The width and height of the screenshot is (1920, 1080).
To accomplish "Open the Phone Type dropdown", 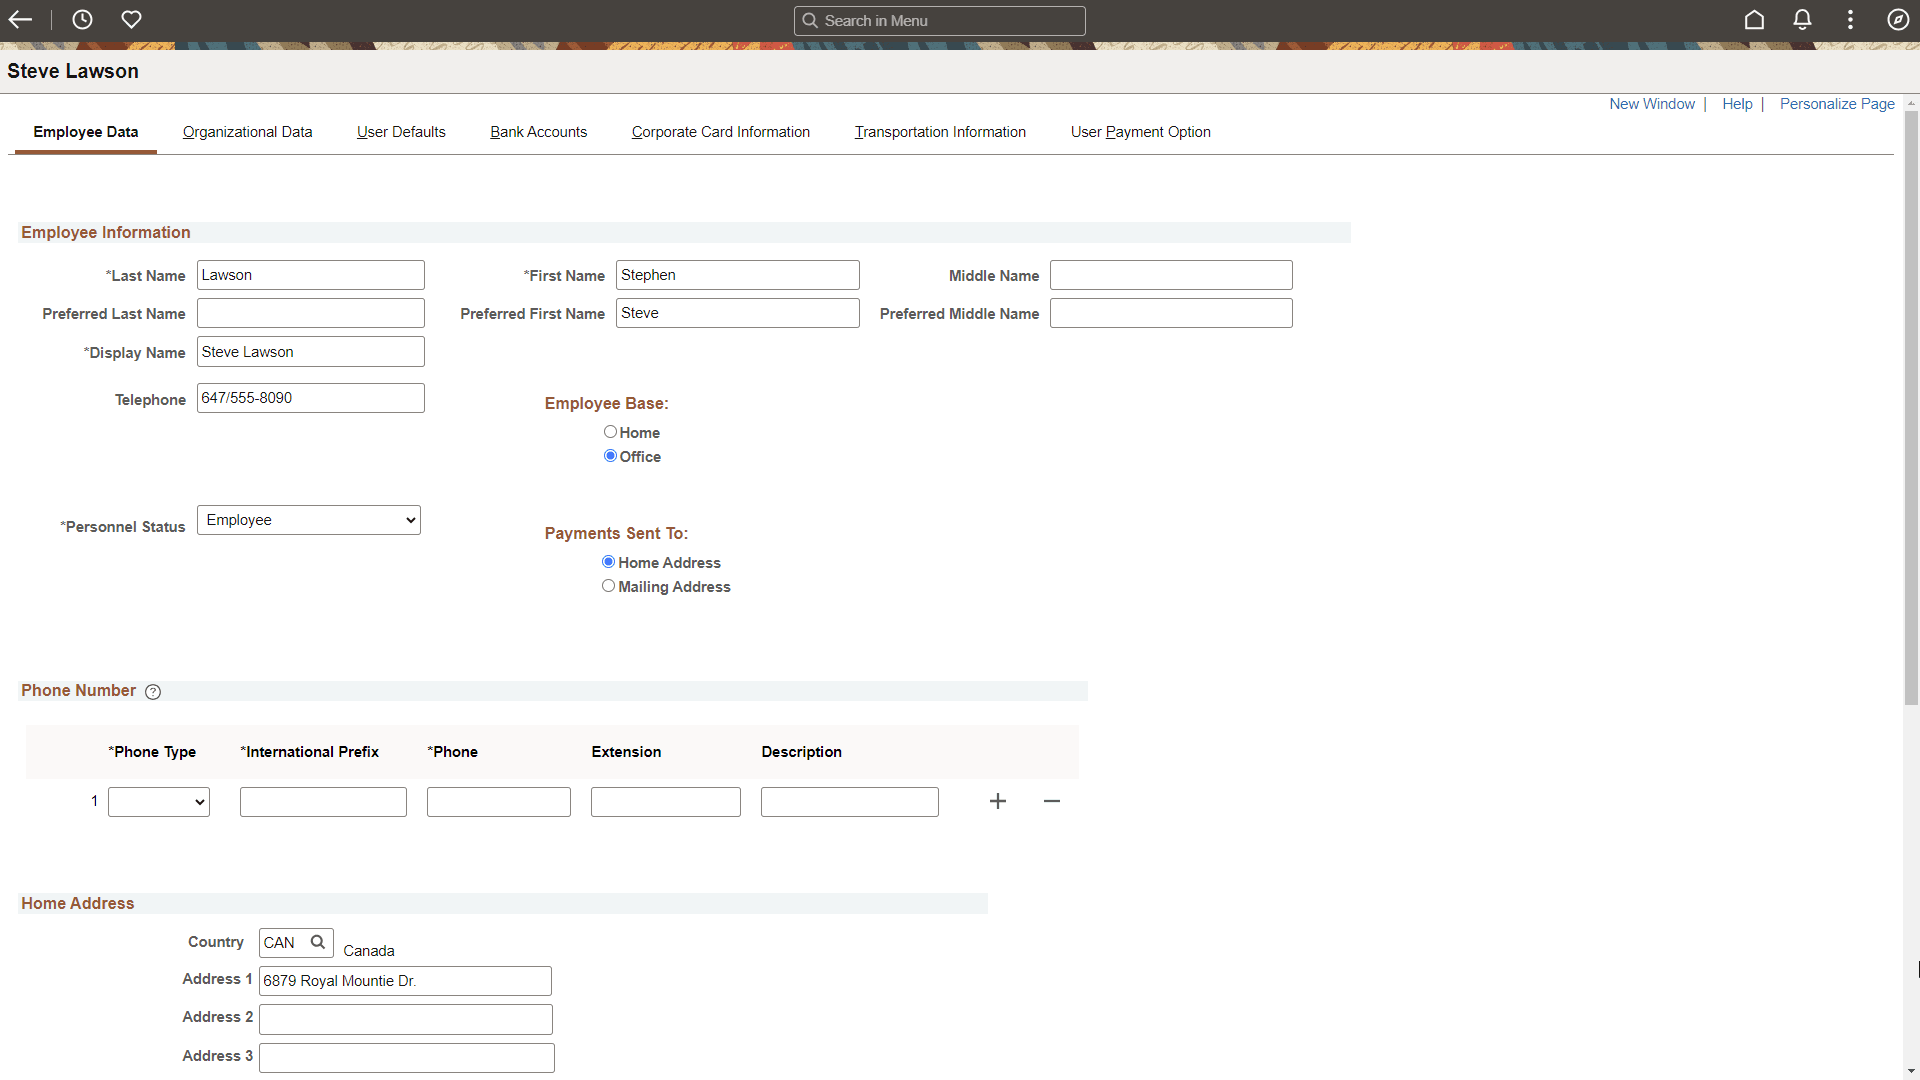I will tap(157, 801).
